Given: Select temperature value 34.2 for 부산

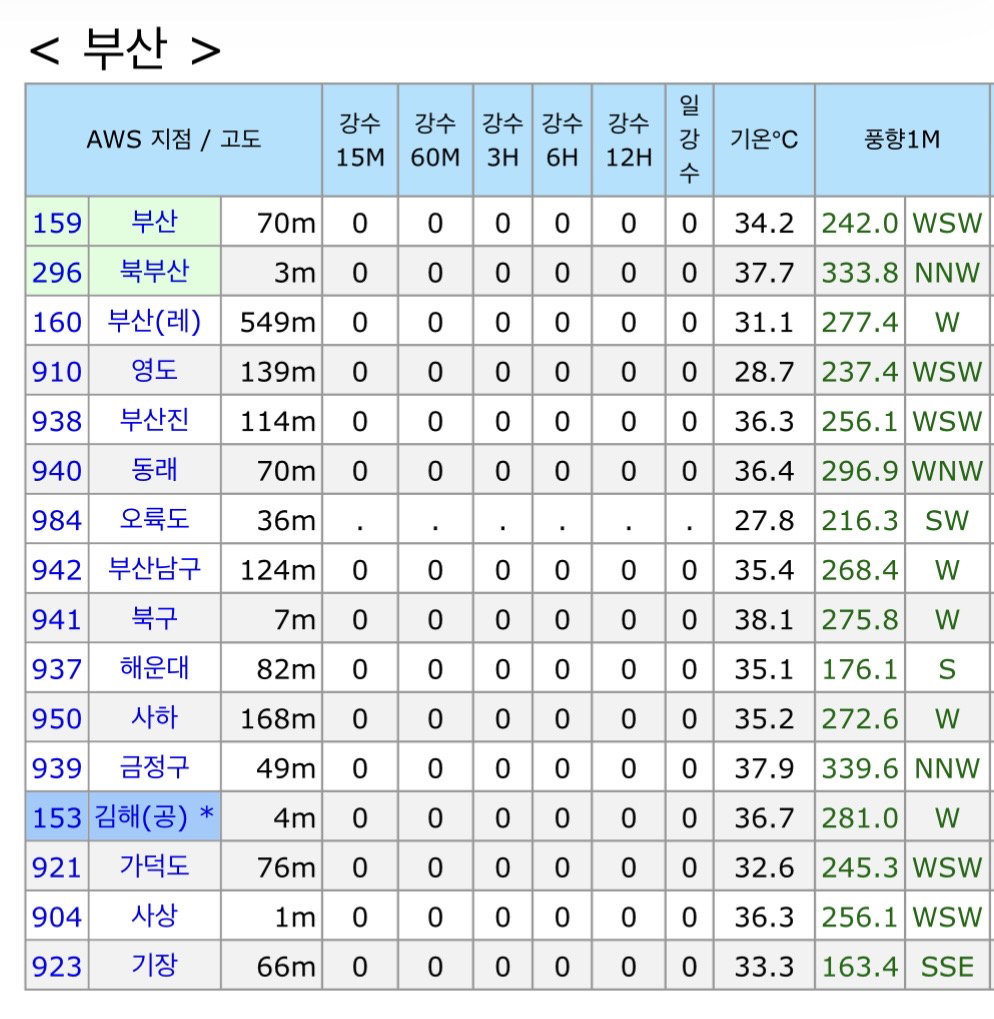Looking at the screenshot, I should 764,223.
